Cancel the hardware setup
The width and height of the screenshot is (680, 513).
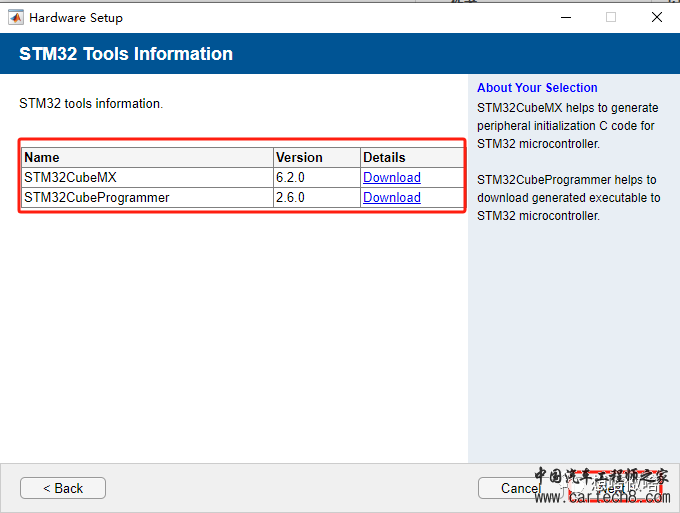520,488
